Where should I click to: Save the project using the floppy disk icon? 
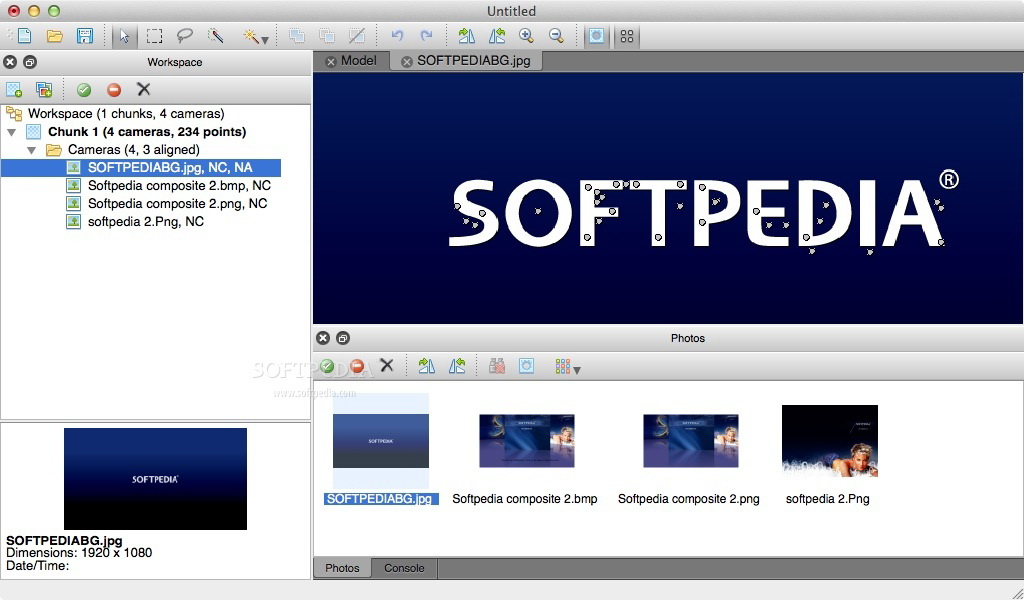85,36
